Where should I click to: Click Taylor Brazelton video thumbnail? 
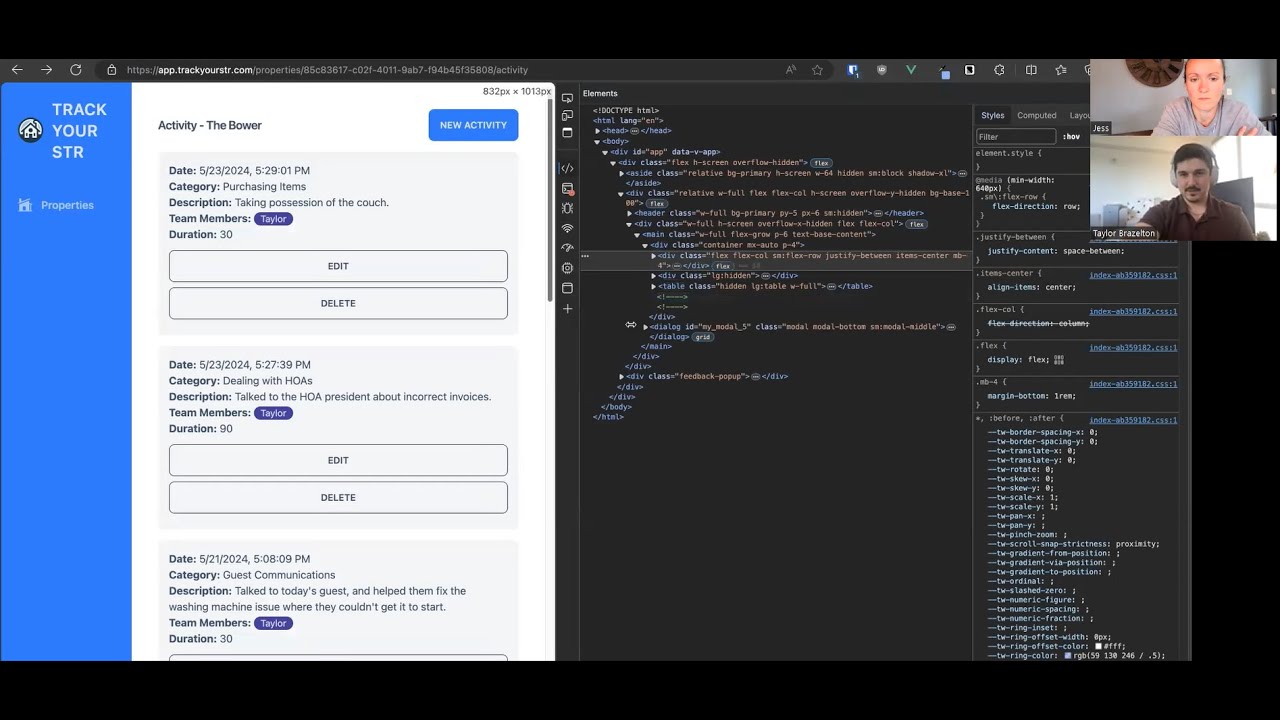(x=1183, y=188)
